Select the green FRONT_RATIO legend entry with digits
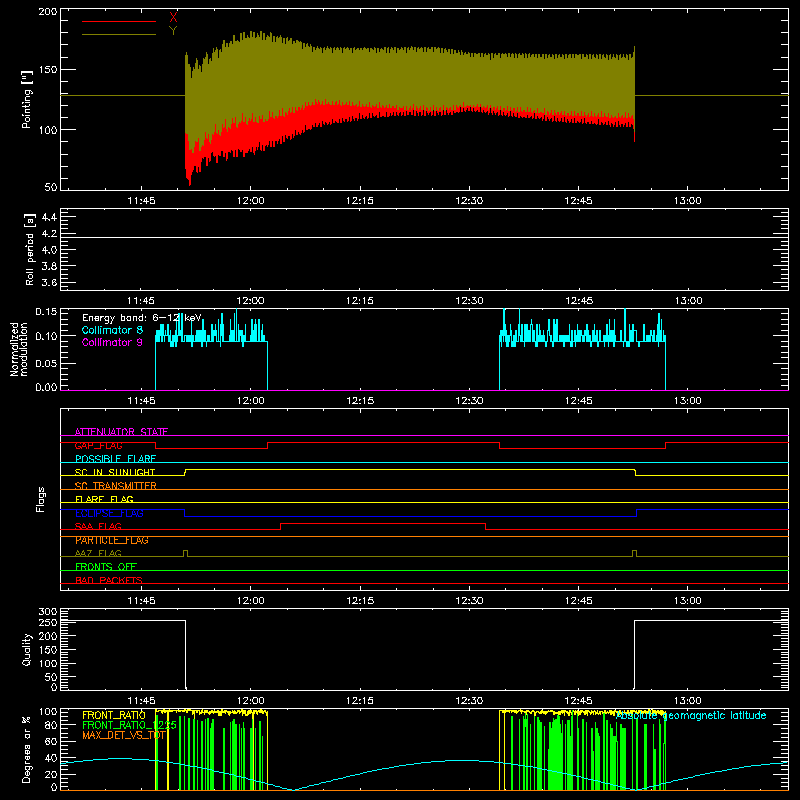The height and width of the screenshot is (800, 800). [x=129, y=725]
